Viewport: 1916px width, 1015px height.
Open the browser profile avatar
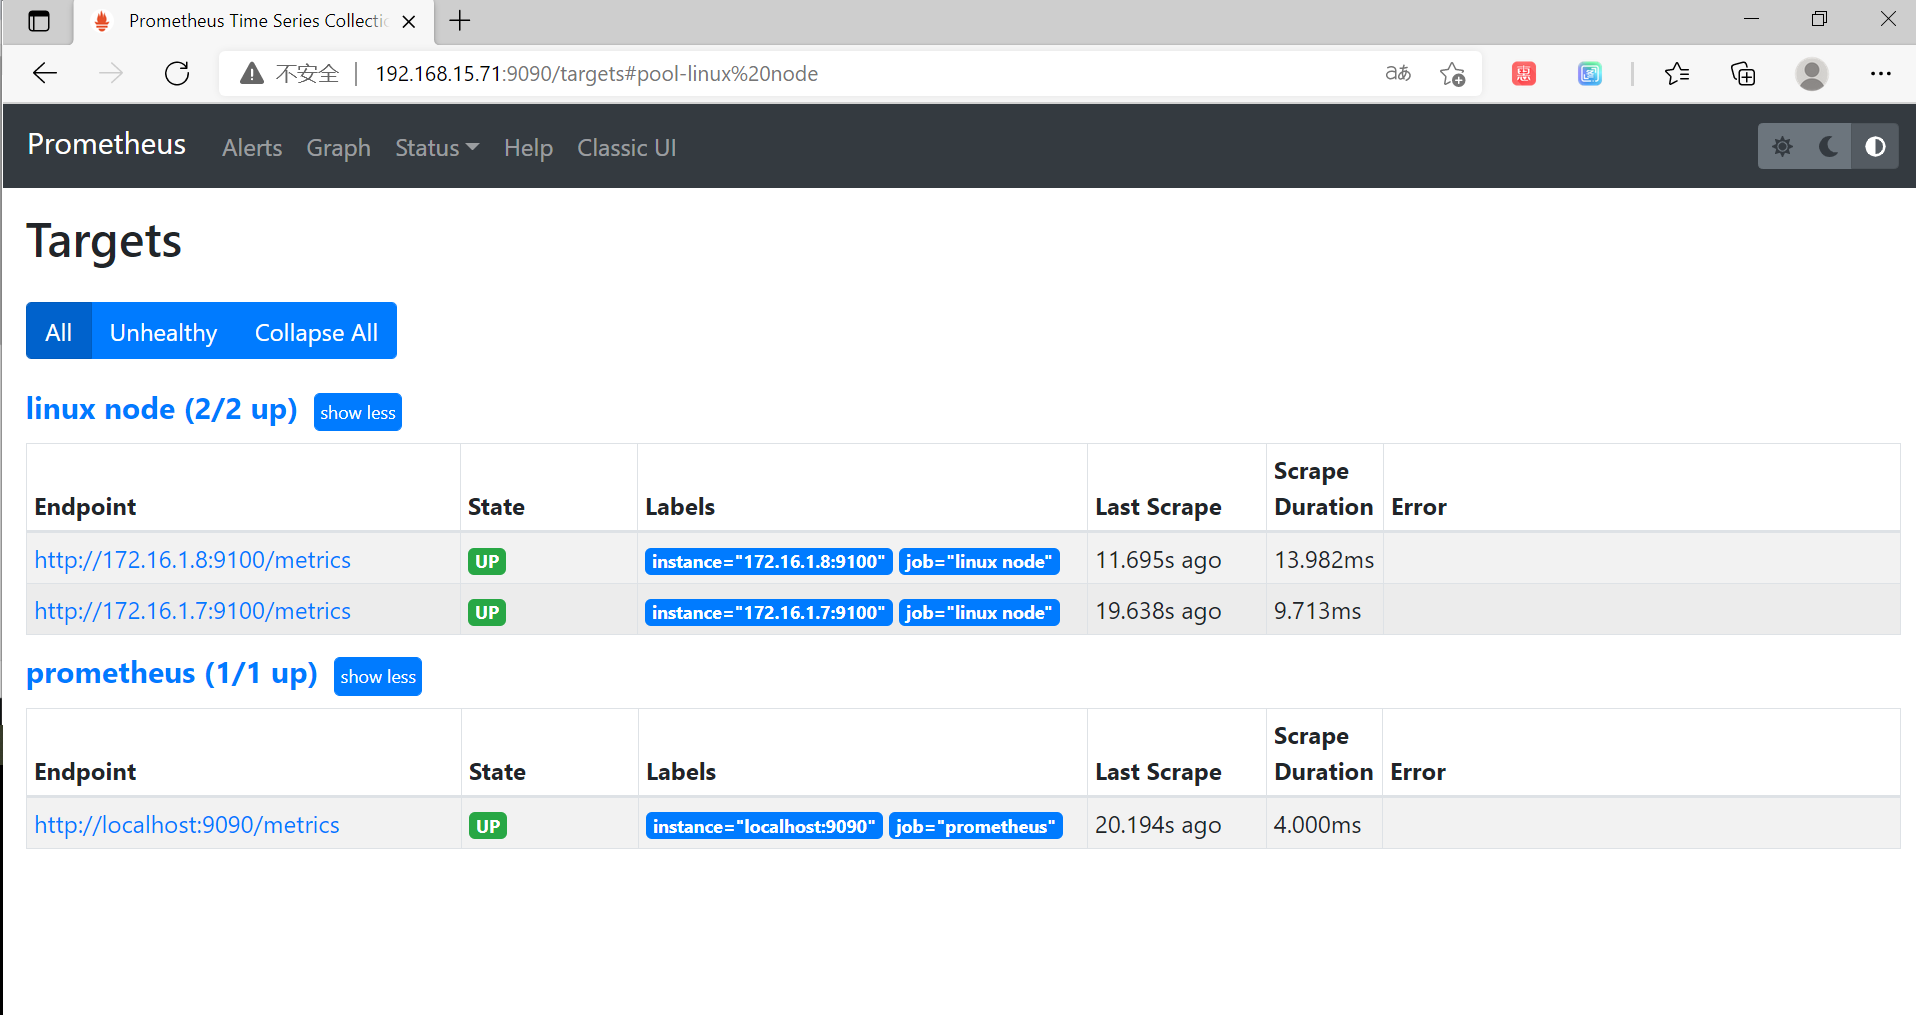coord(1811,73)
